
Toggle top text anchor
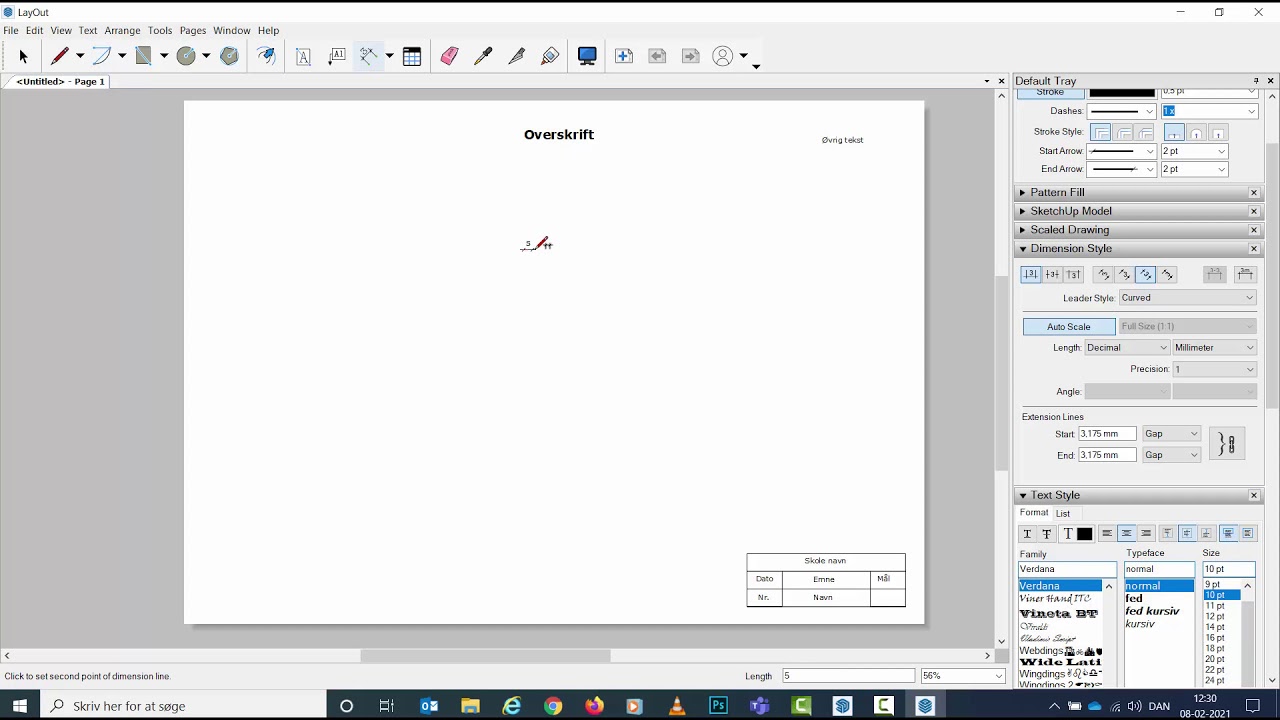pos(1167,534)
